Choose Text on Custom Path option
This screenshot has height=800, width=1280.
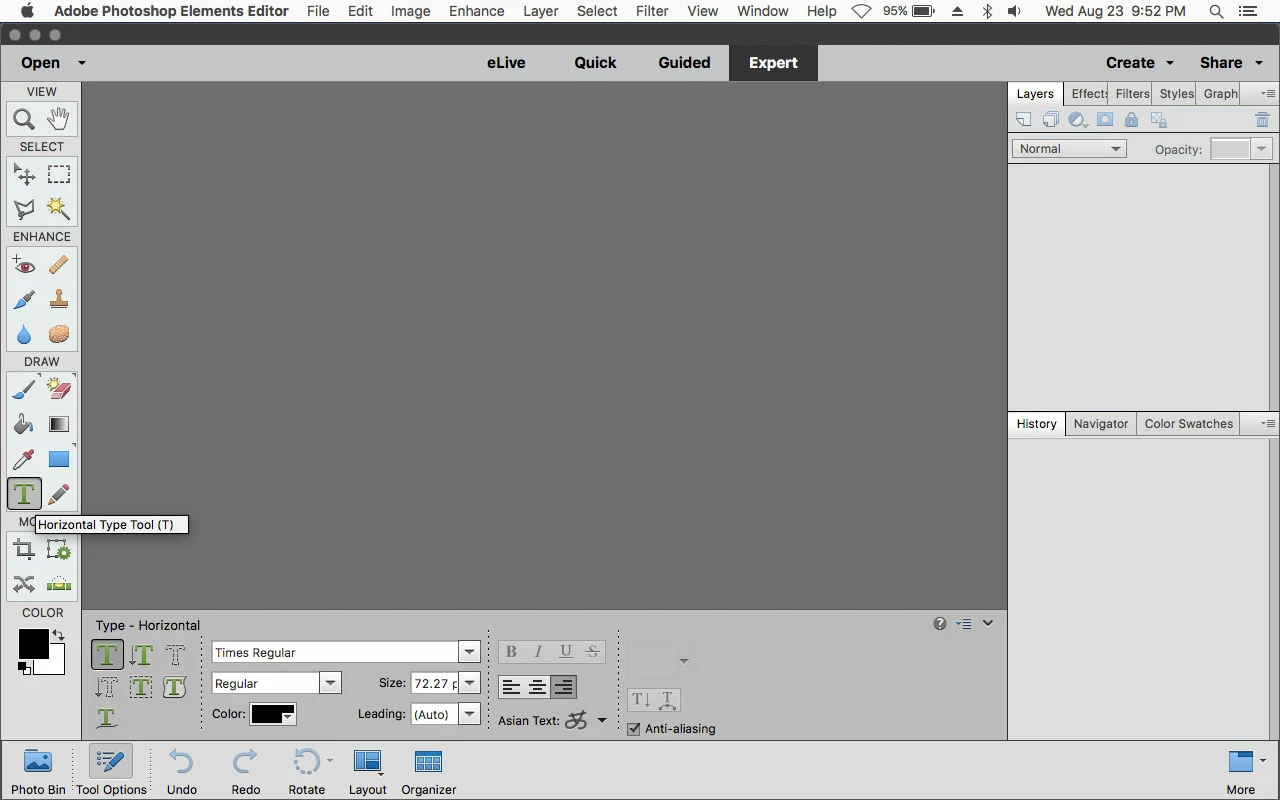tap(107, 717)
